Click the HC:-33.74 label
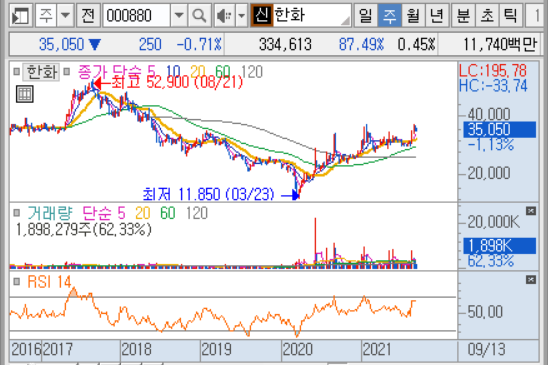This screenshot has height=365, width=548. [493, 86]
